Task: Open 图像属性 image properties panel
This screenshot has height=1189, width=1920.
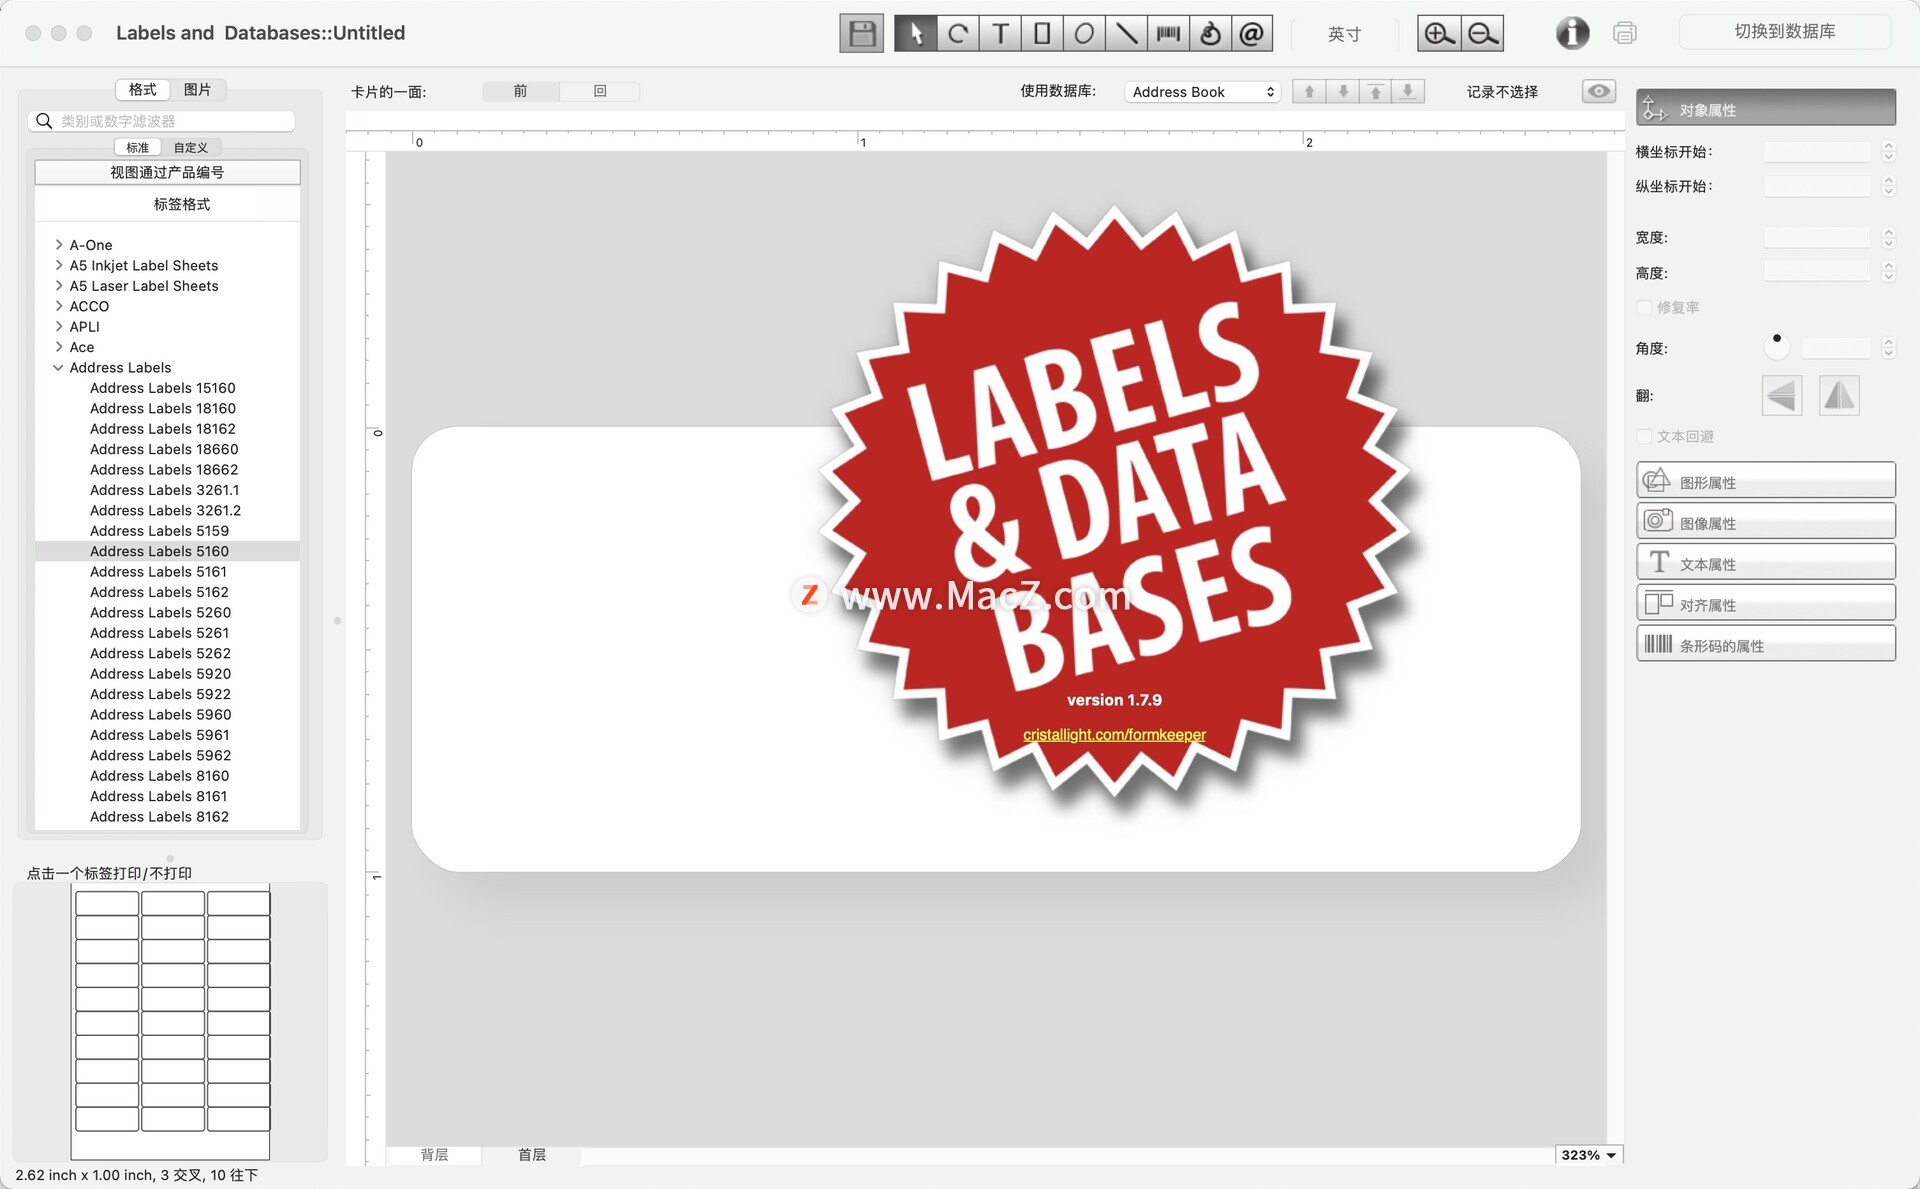Action: [1766, 521]
